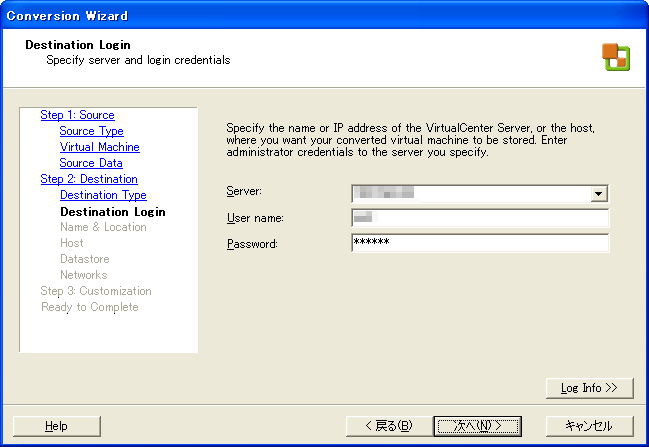Screen dimensions: 649x447
Task: Click the User name: field label
Action: [x=255, y=218]
